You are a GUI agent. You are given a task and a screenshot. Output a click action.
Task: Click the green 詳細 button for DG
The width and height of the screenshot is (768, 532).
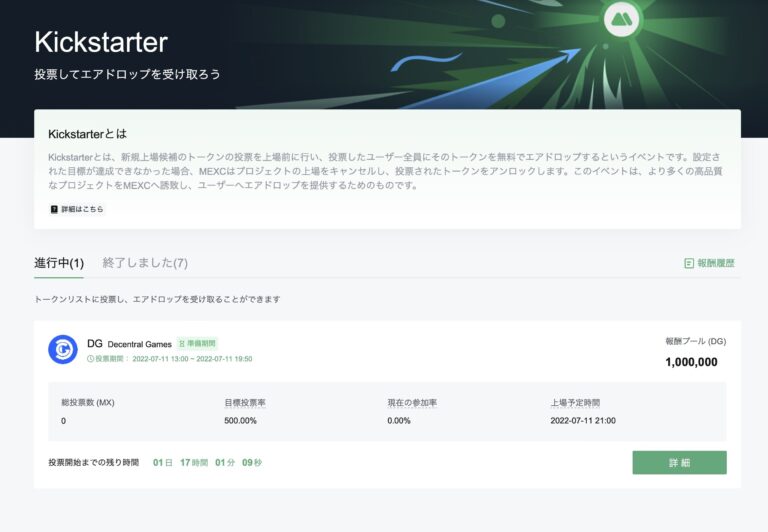[x=679, y=462]
